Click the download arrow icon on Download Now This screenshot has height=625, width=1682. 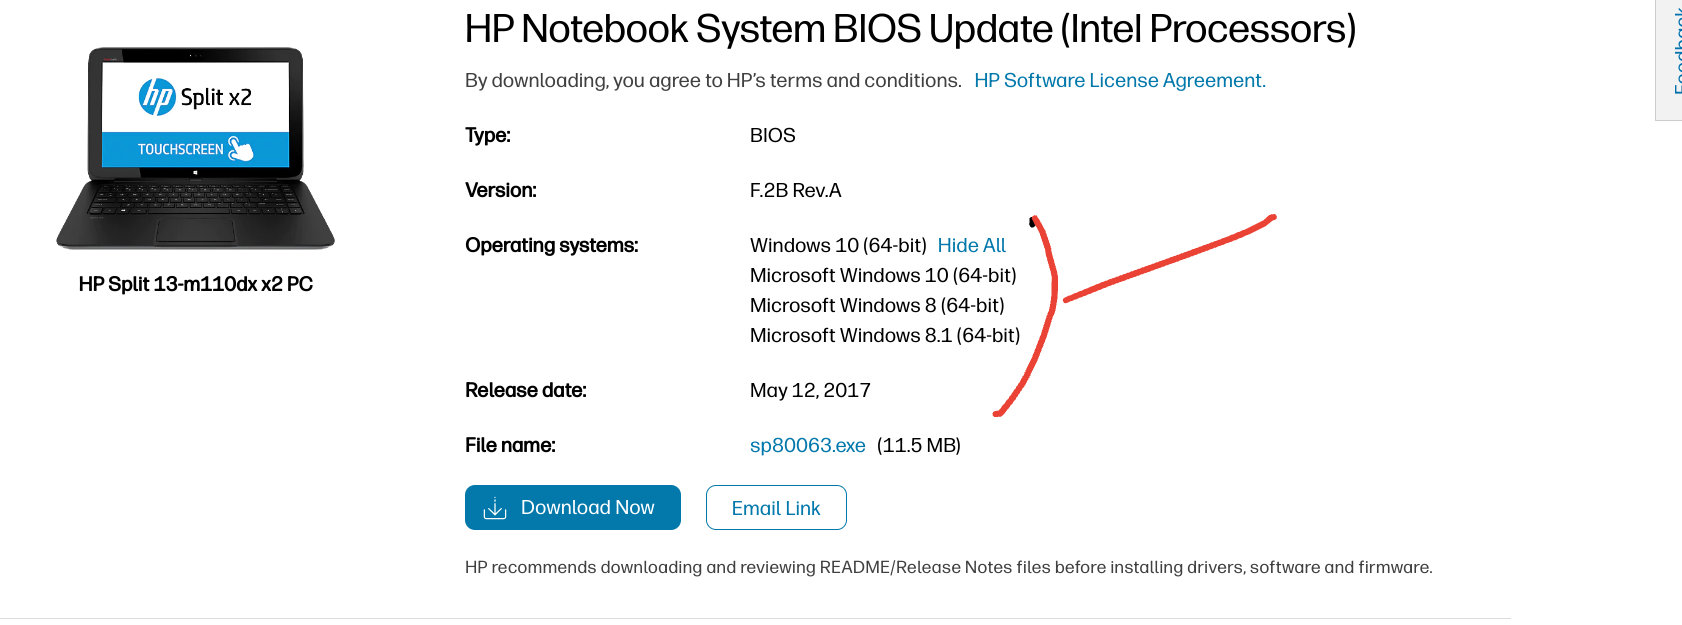pos(494,507)
